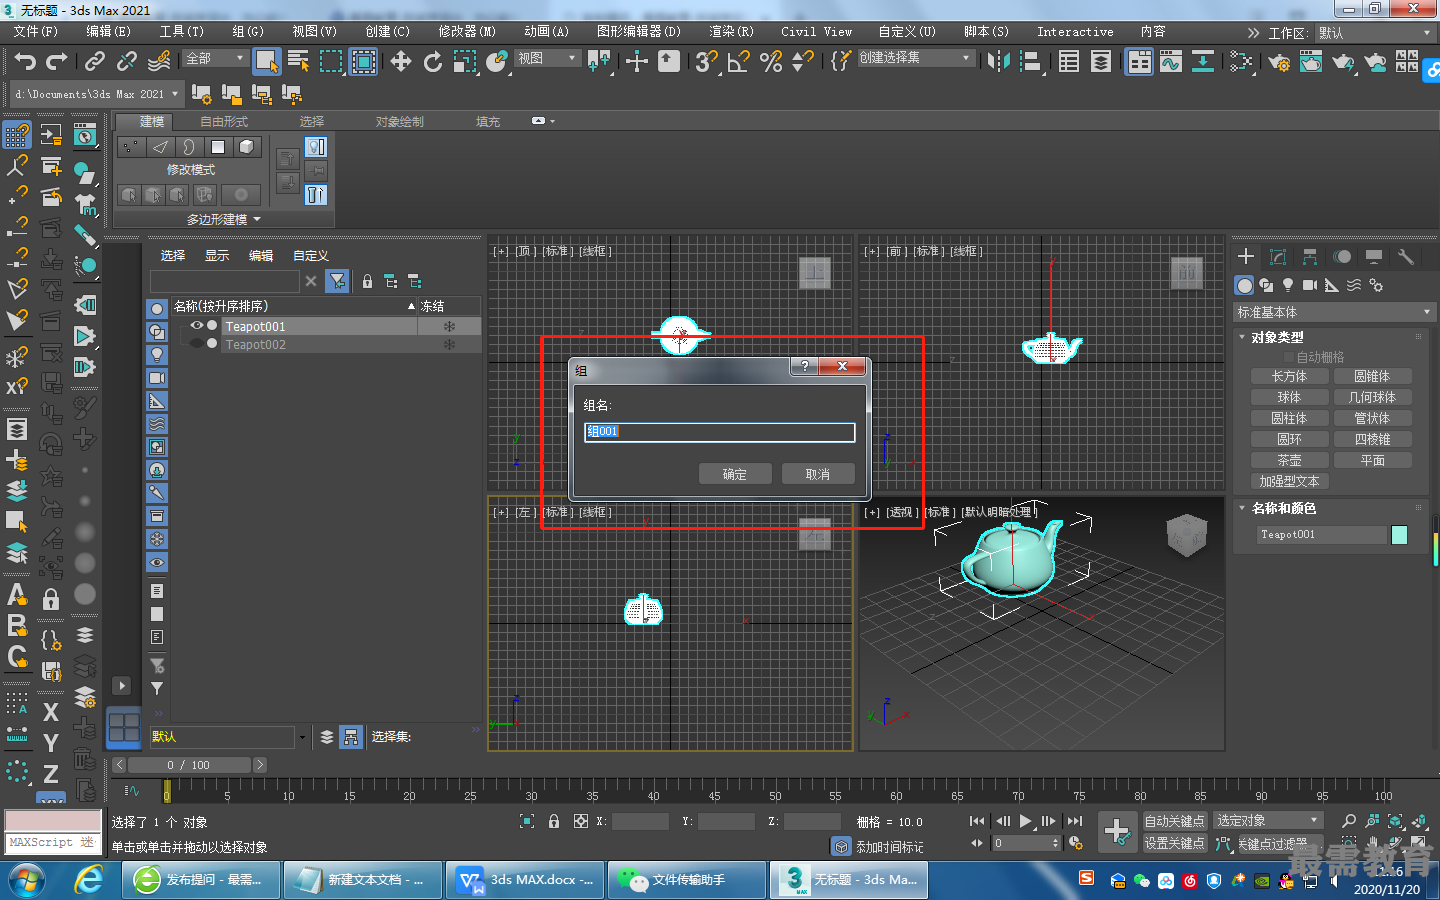Image resolution: width=1440 pixels, height=900 pixels.
Task: Toggle visibility eye of Teapot001
Action: click(197, 326)
